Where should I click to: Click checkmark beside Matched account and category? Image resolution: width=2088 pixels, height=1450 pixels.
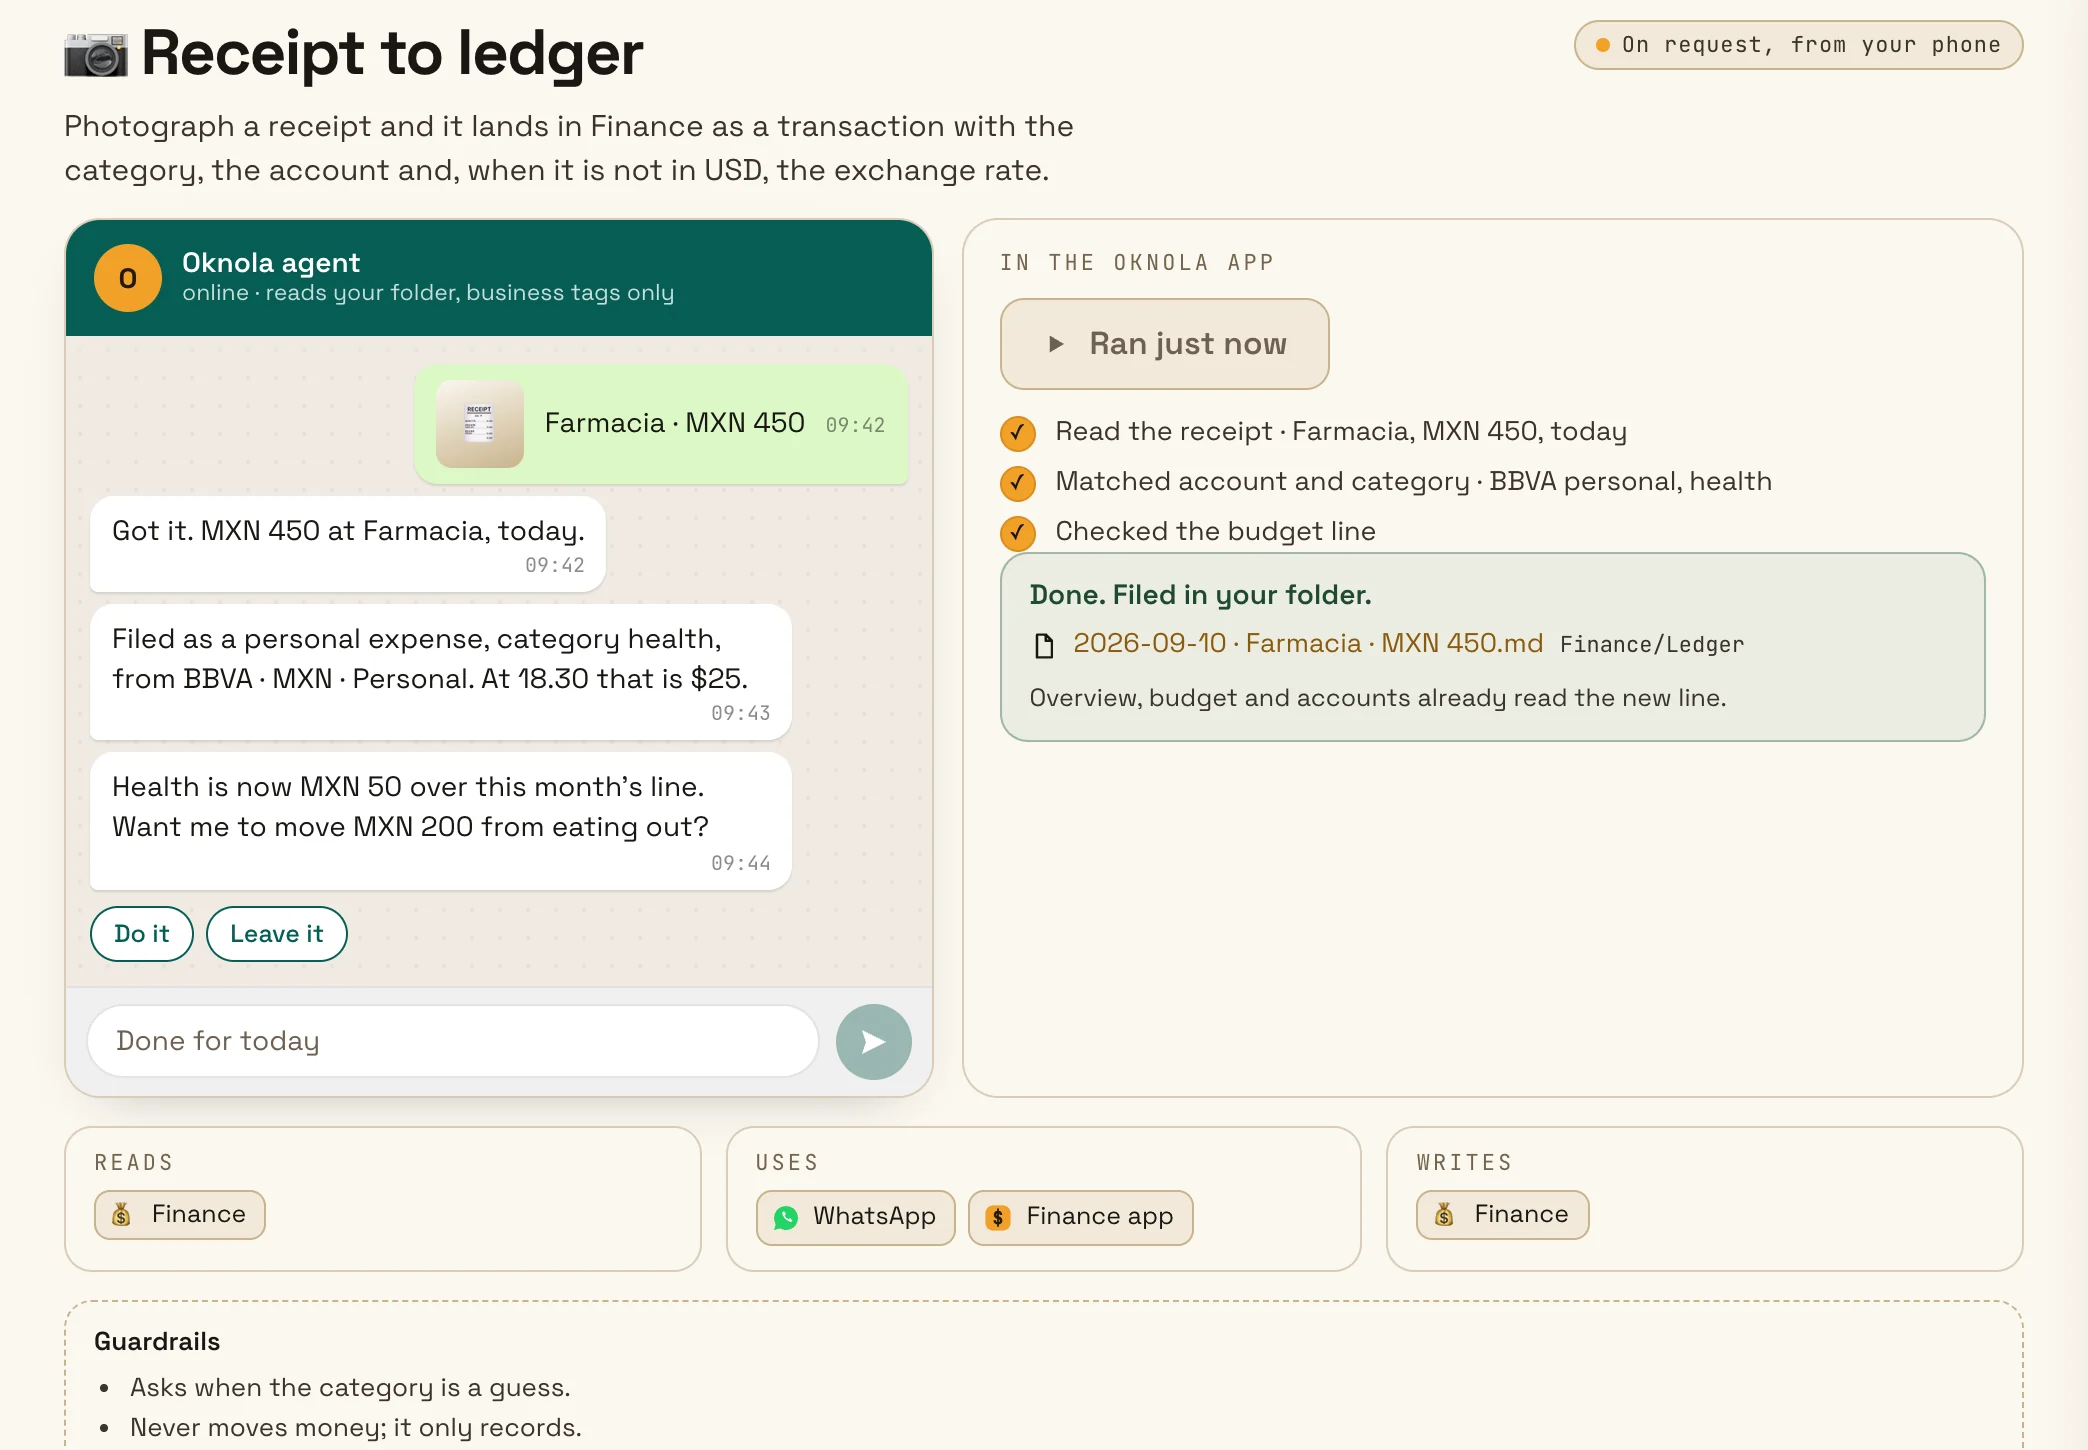click(1017, 482)
